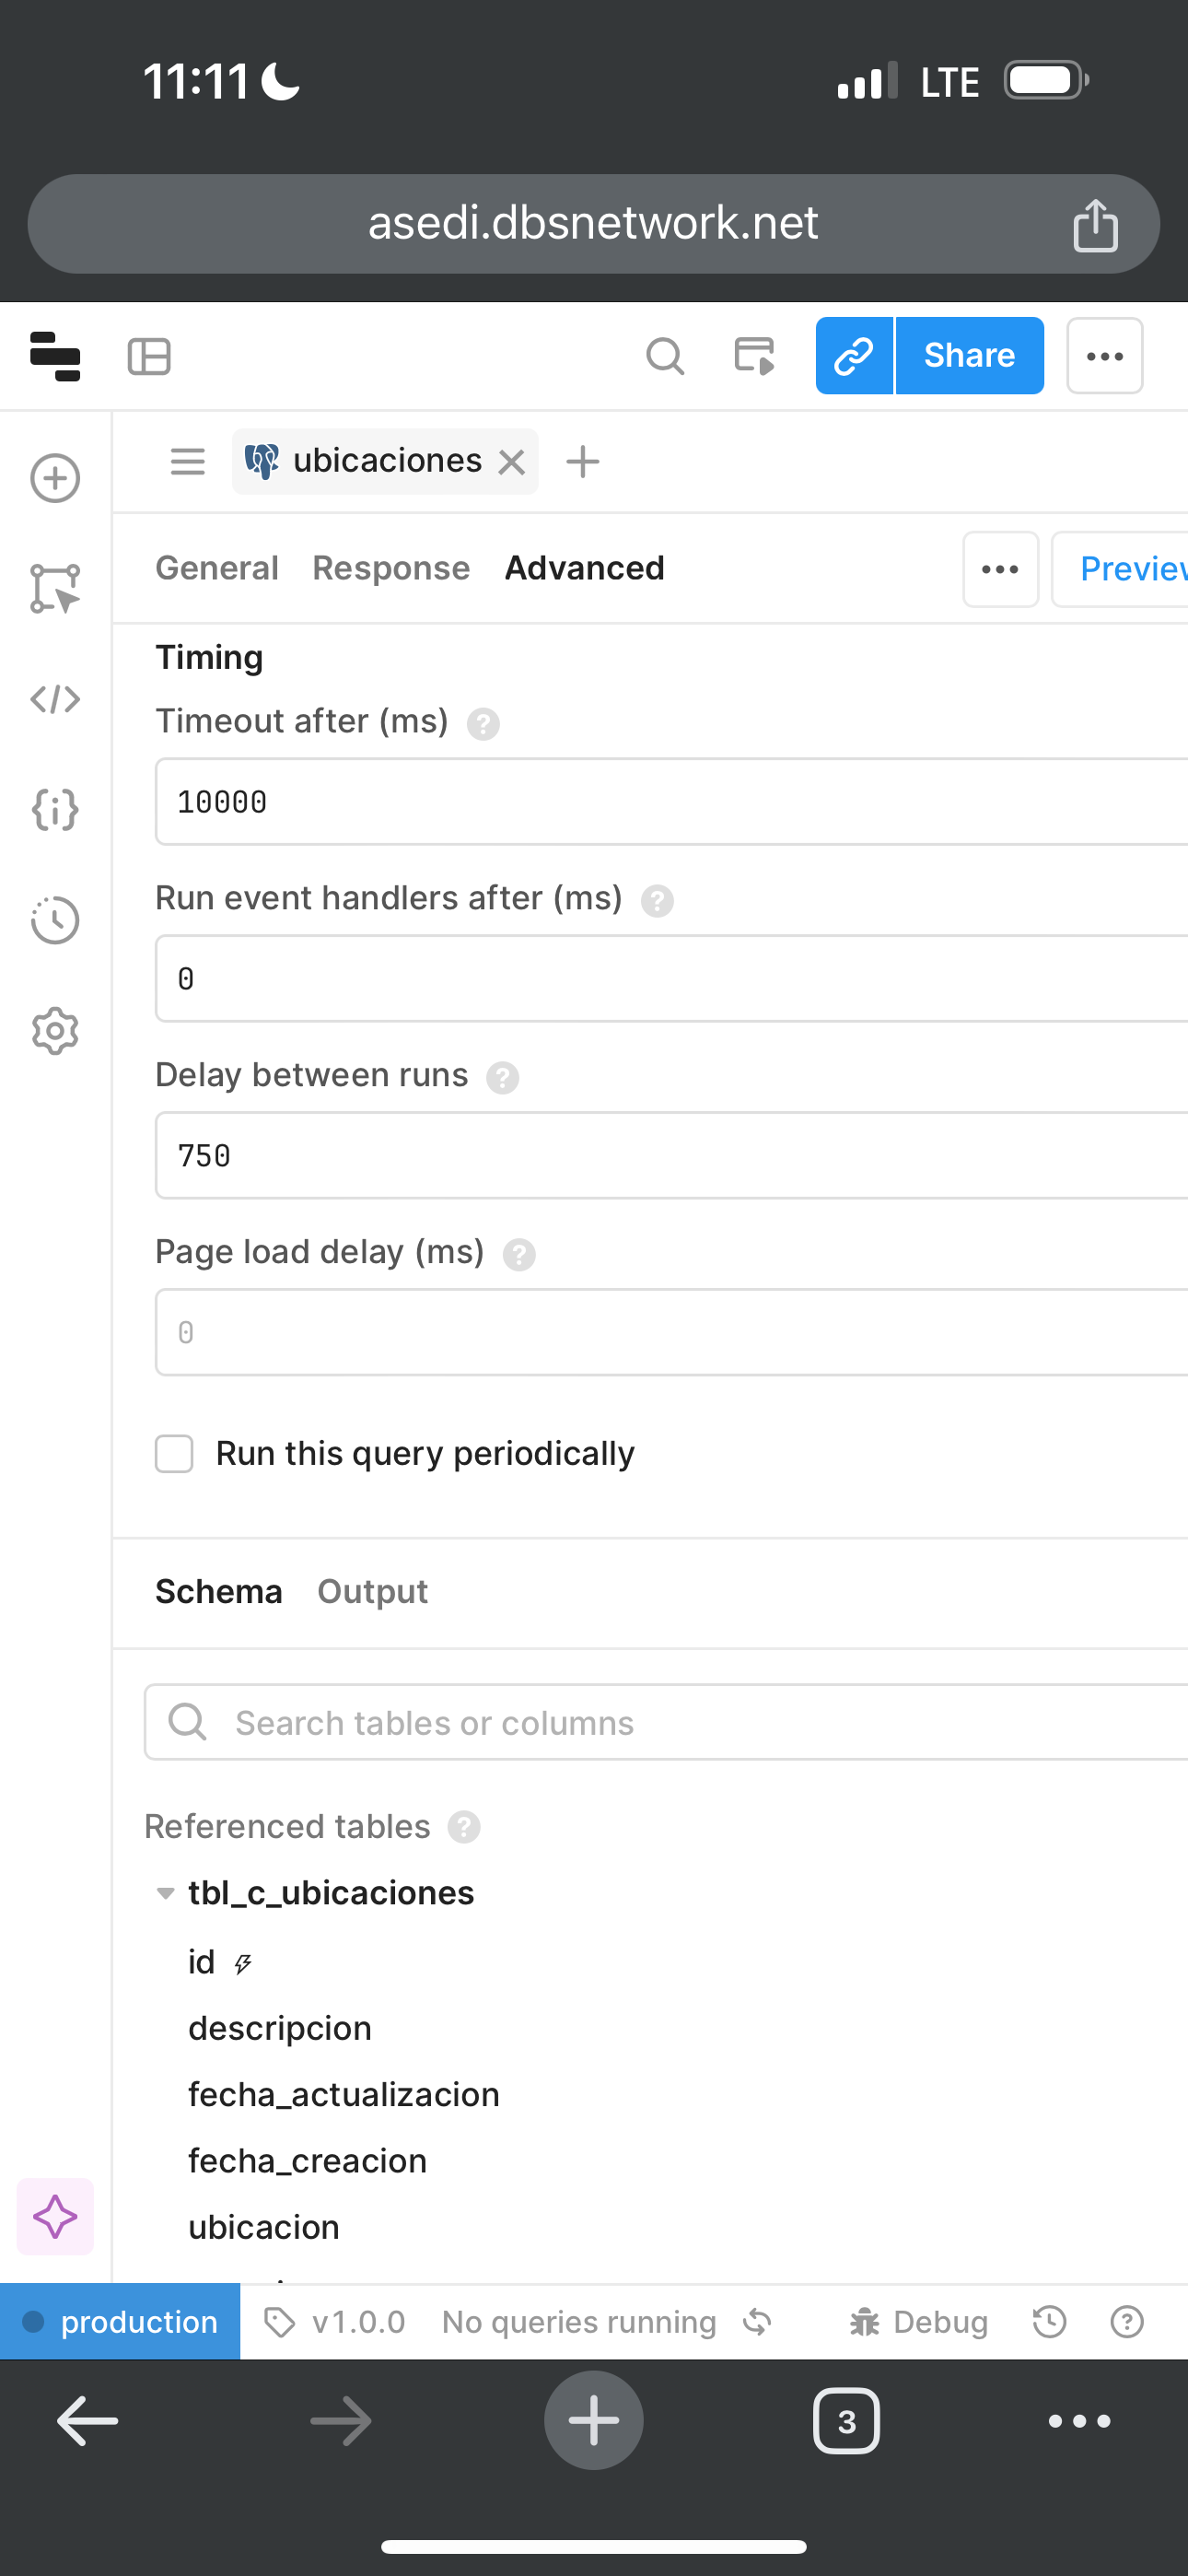Open the search magnifier in the toolbar
Screen dimensions: 1188x2576
pyautogui.click(x=665, y=356)
